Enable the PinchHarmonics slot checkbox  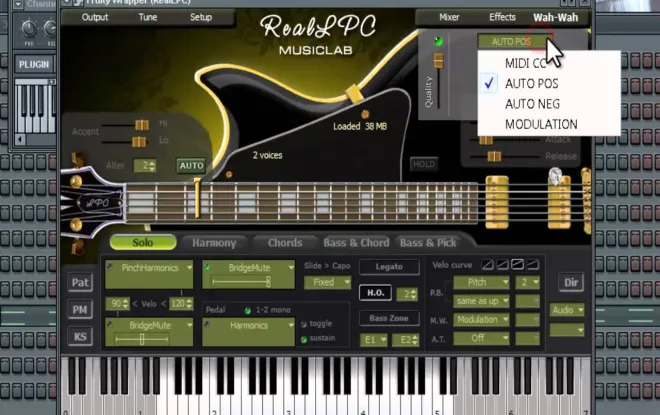pyautogui.click(x=110, y=266)
